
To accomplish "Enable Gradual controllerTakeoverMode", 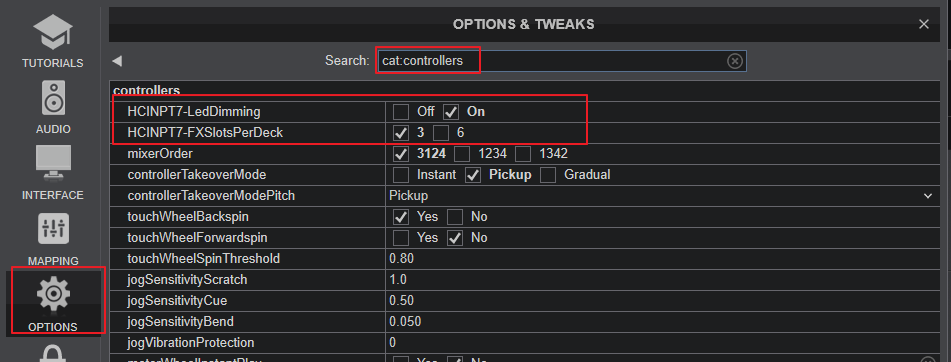I will coord(548,175).
